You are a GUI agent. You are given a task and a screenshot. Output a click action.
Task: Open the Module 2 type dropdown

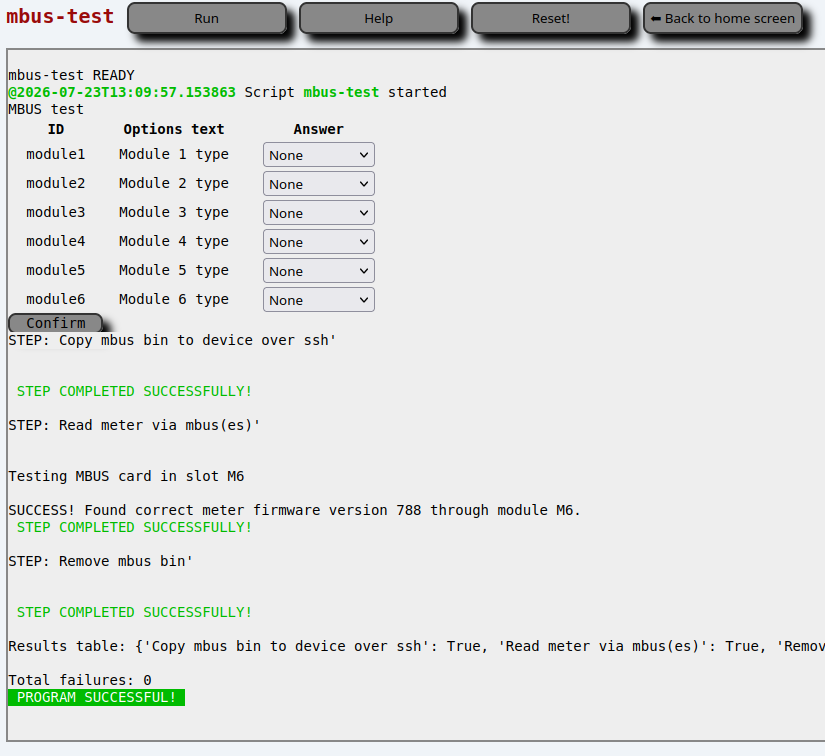coord(319,184)
